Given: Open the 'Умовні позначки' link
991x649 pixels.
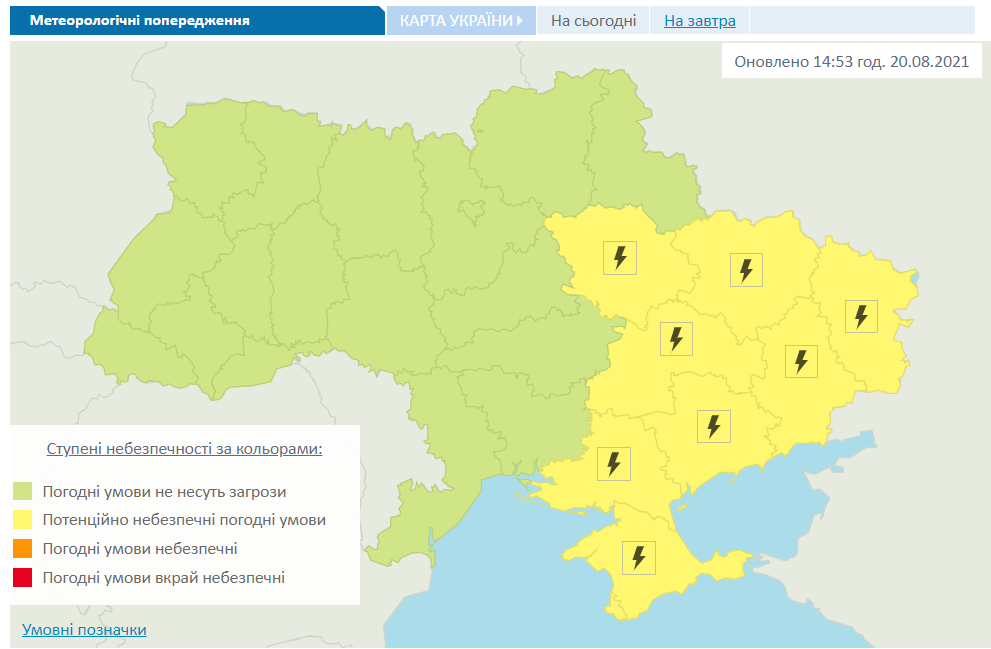Looking at the screenshot, I should pos(84,630).
